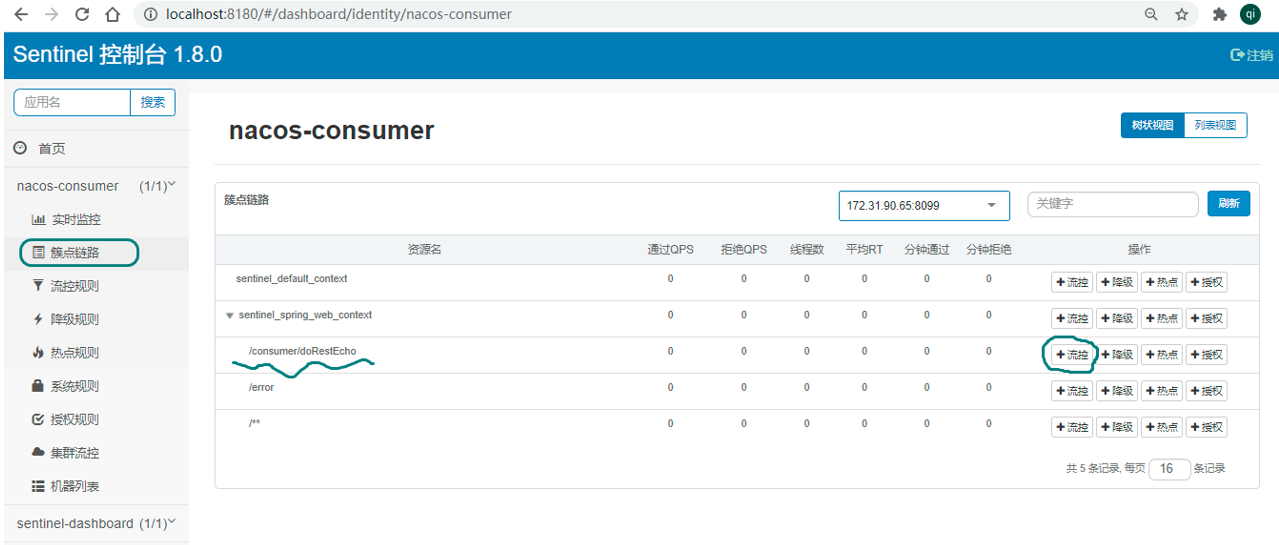The height and width of the screenshot is (545, 1279).
Task: Add 授权 rule for sentinel_spring_web_context
Action: 1206,319
